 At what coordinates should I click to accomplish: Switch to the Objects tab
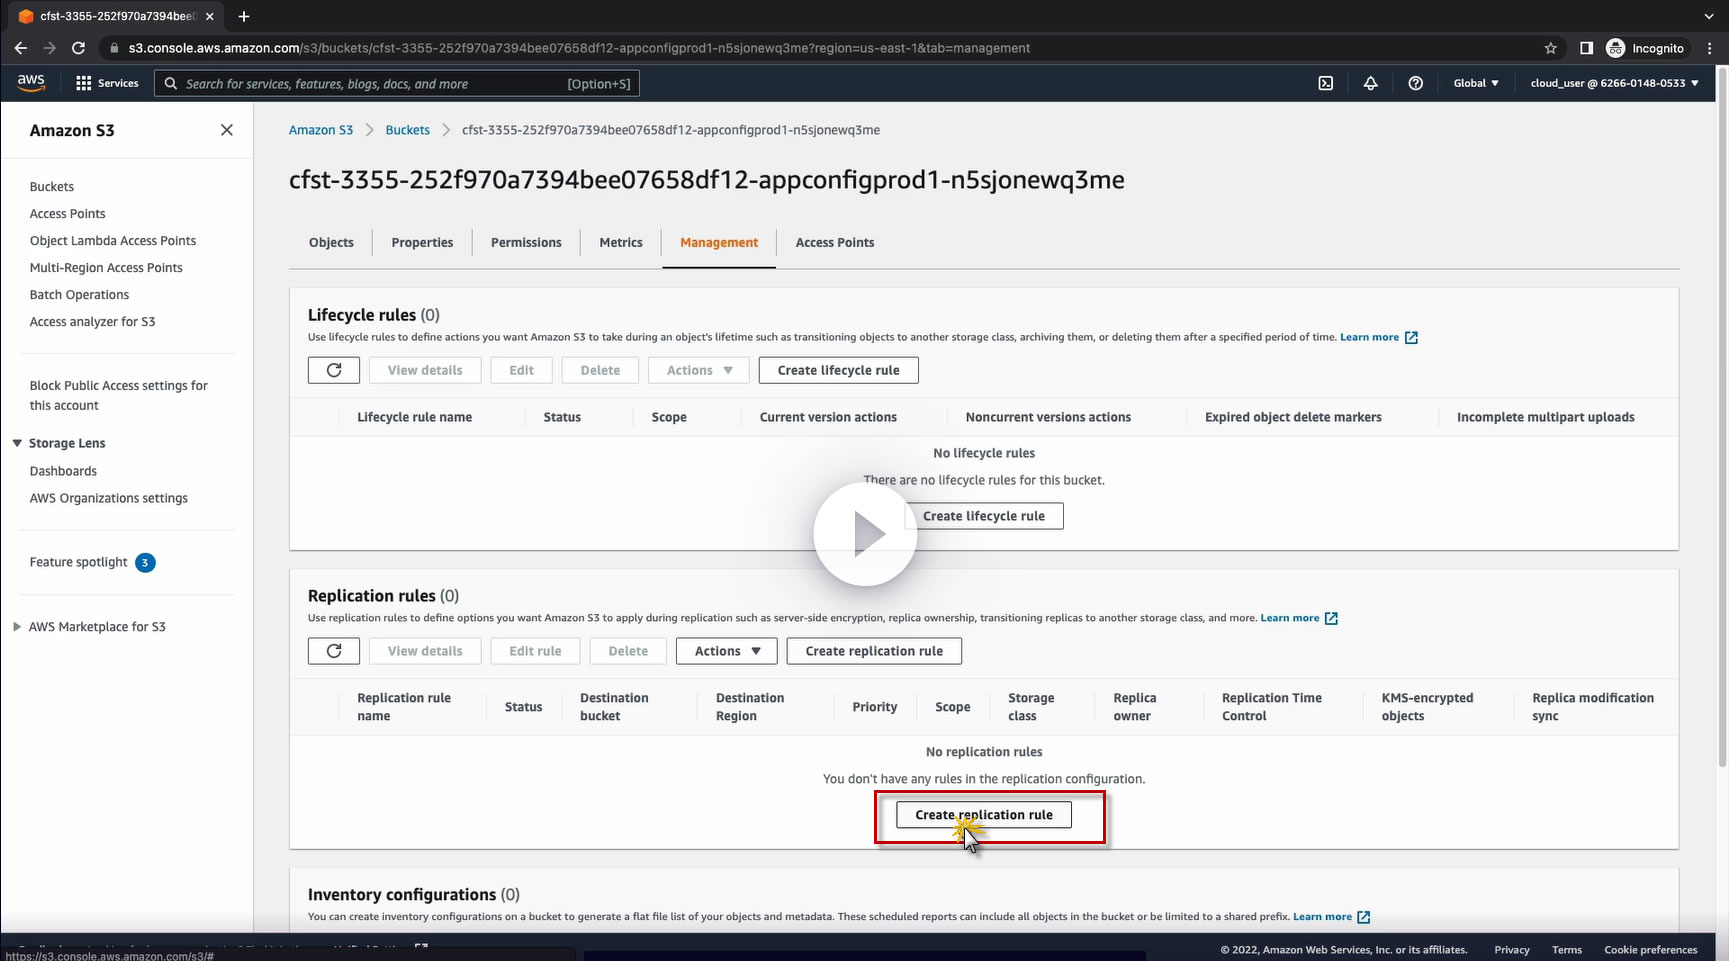[x=331, y=242]
